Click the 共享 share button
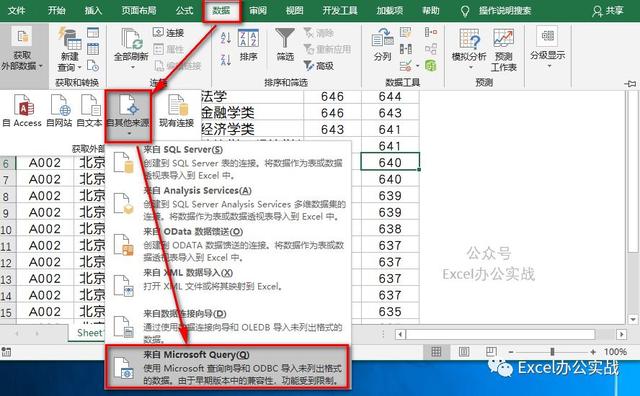 pyautogui.click(x=608, y=11)
